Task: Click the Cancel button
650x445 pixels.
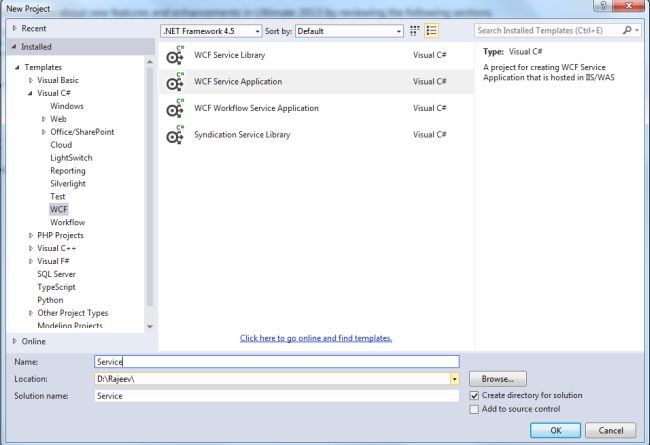Action: point(611,430)
